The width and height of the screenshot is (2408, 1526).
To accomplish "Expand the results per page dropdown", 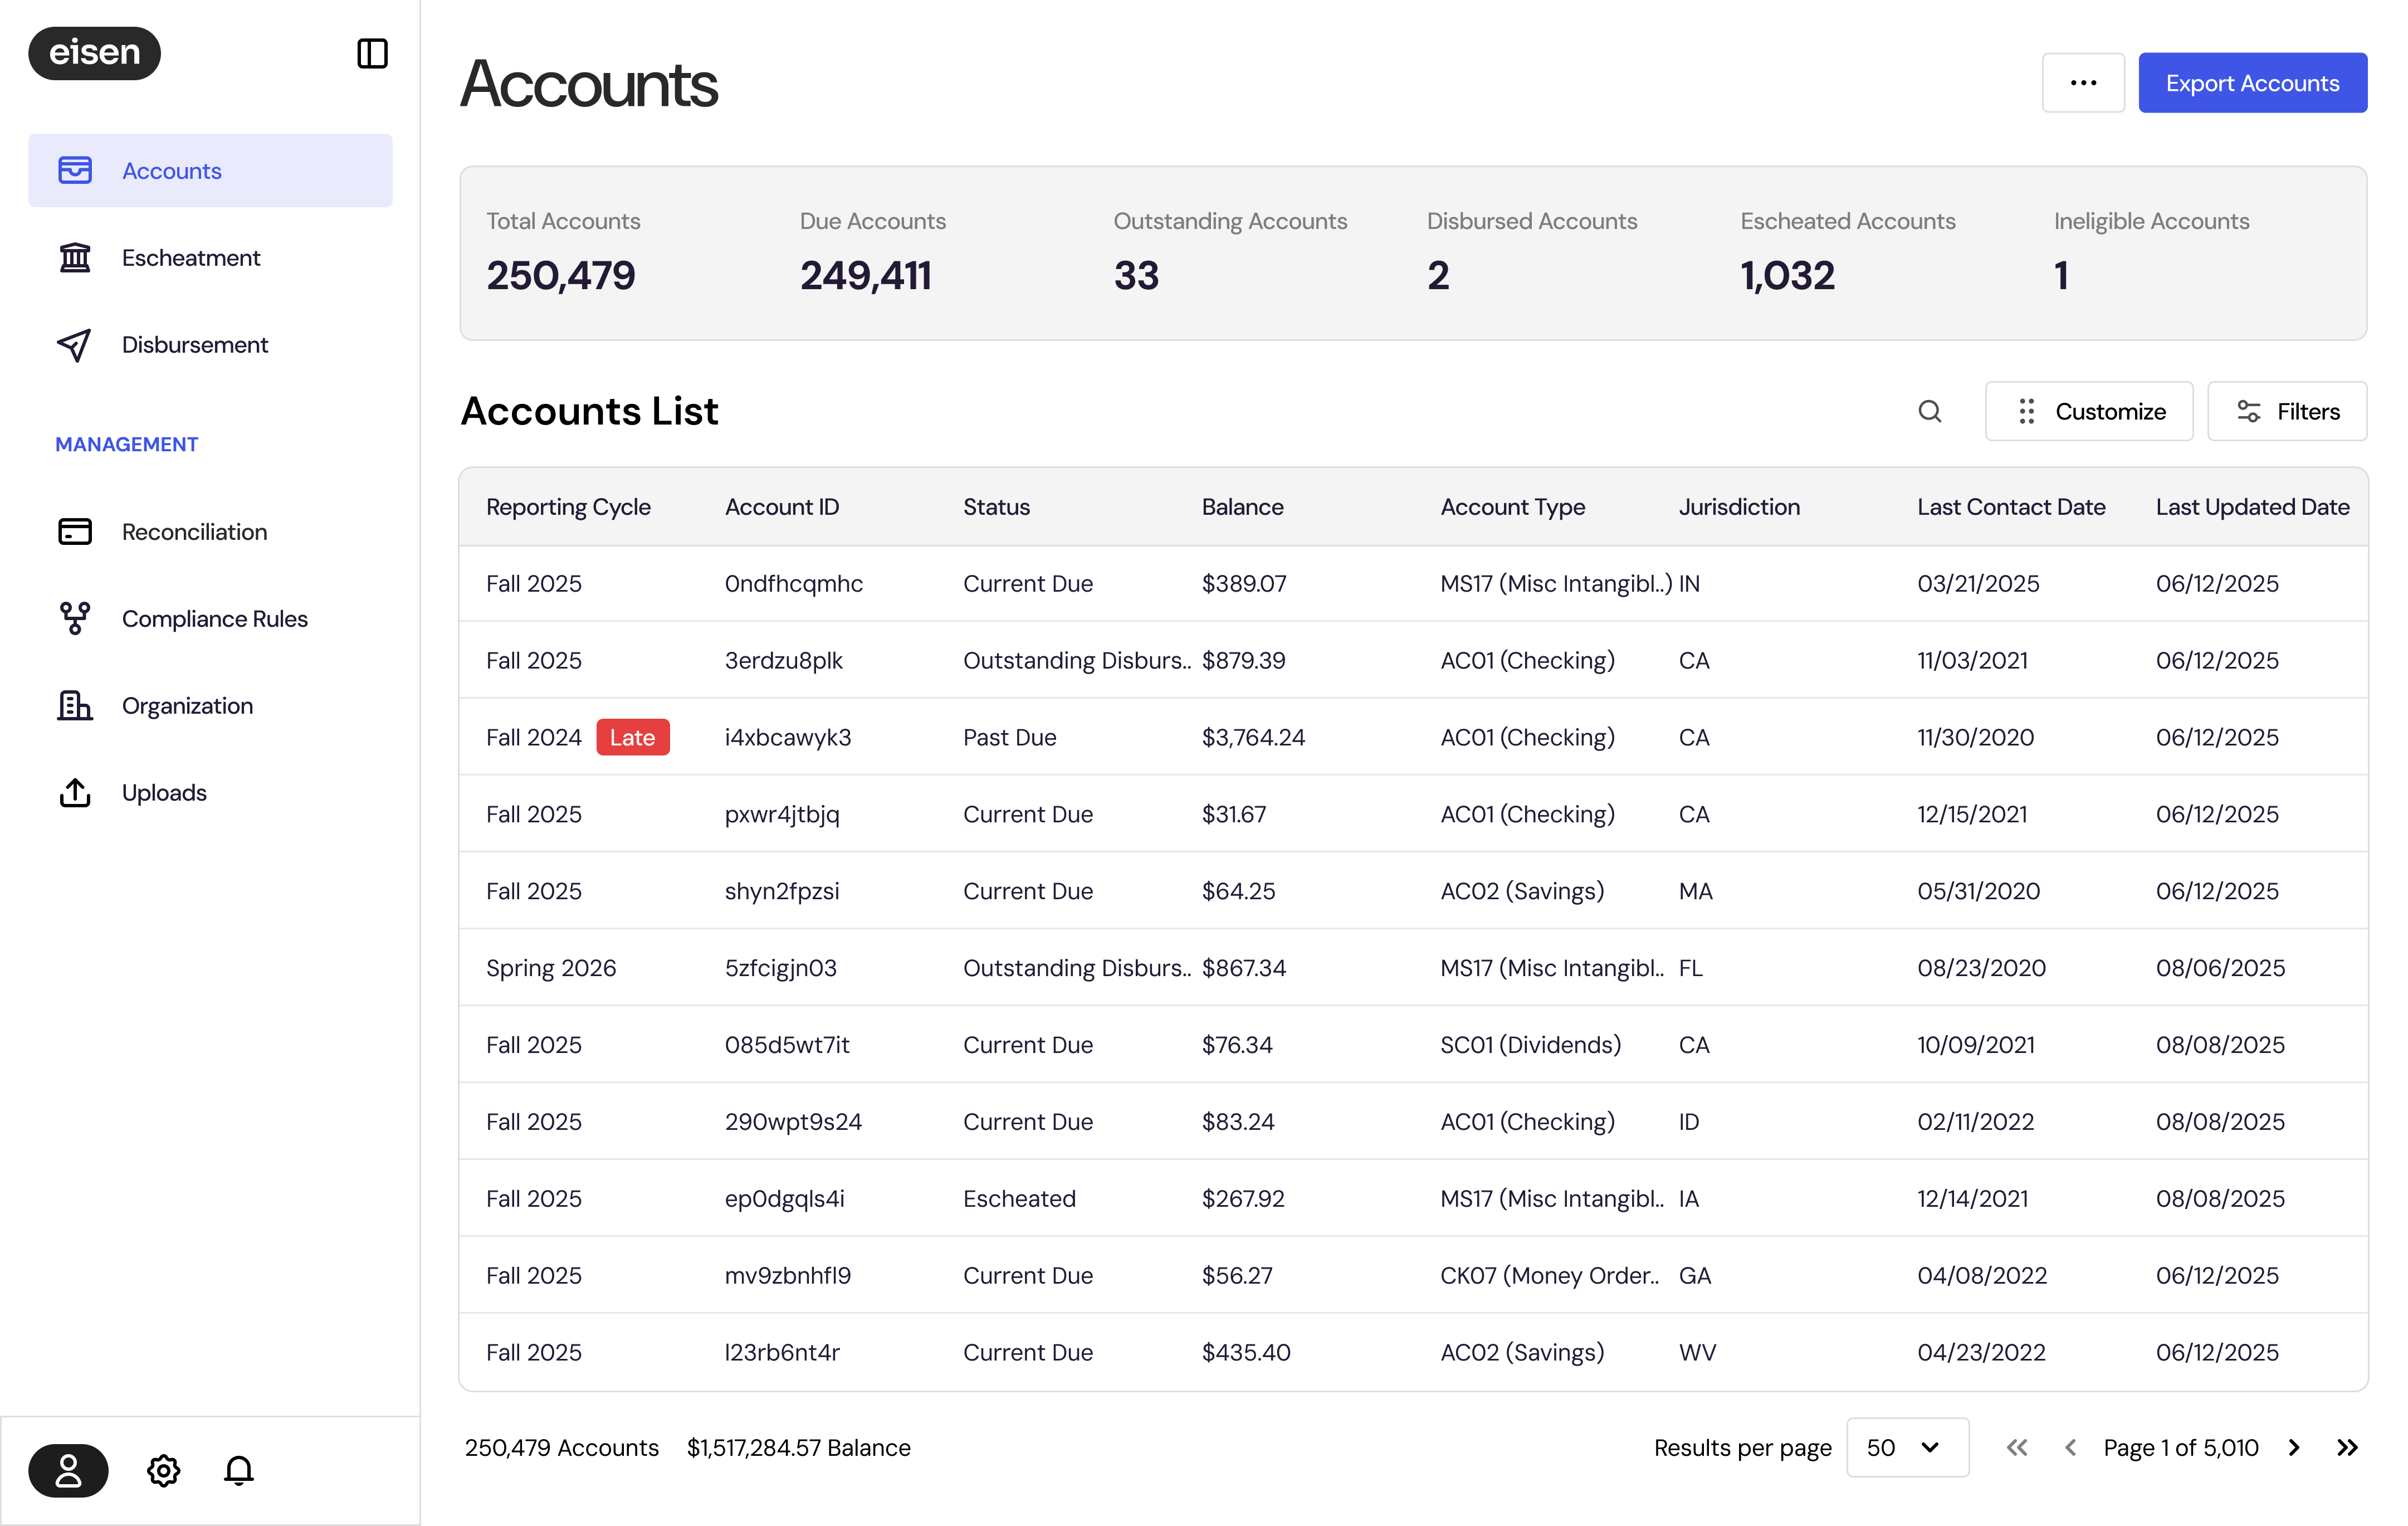I will coord(1906,1447).
